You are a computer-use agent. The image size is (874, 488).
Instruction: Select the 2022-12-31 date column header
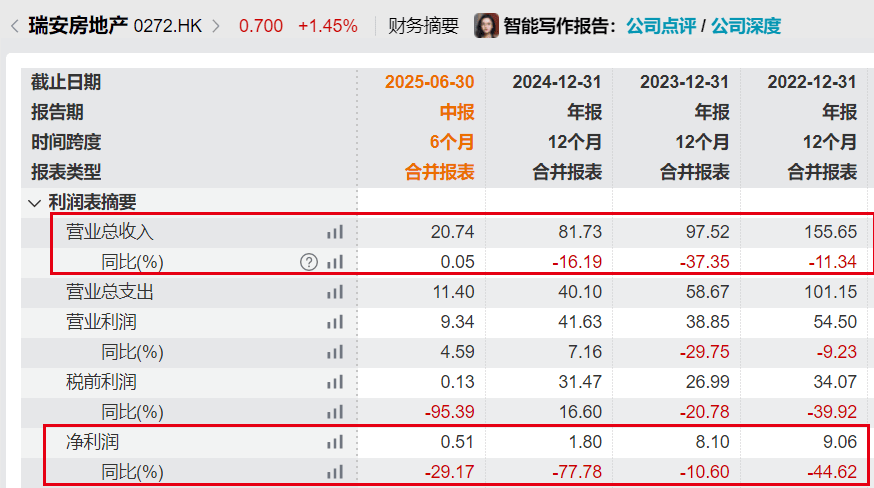[812, 82]
